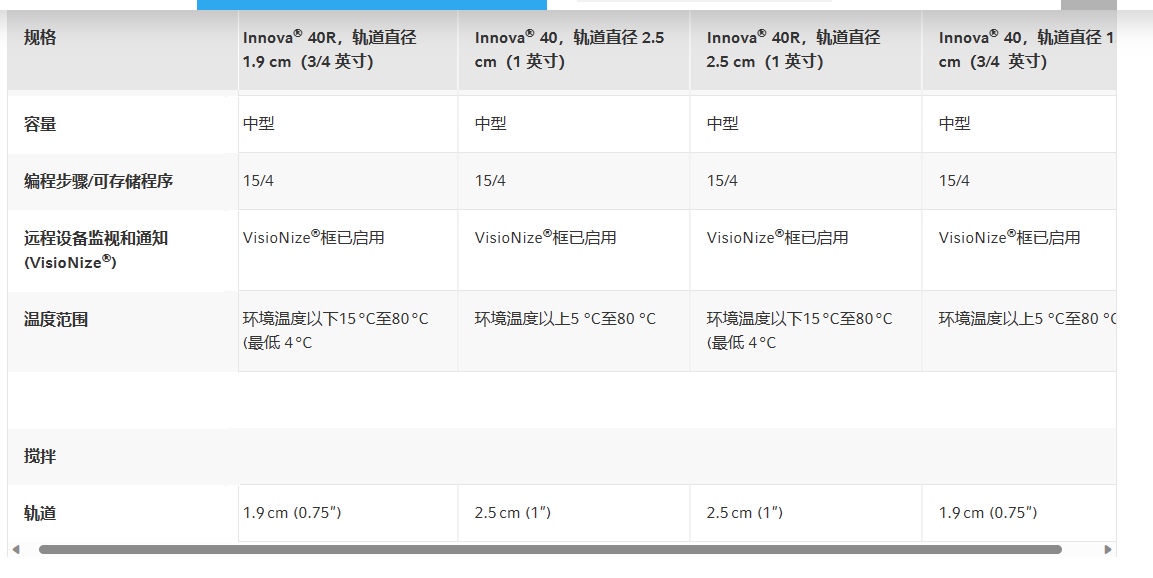Click 环境温度以上5 °C至80 °C in Innova 40 2.5 cm column

[x=565, y=318]
